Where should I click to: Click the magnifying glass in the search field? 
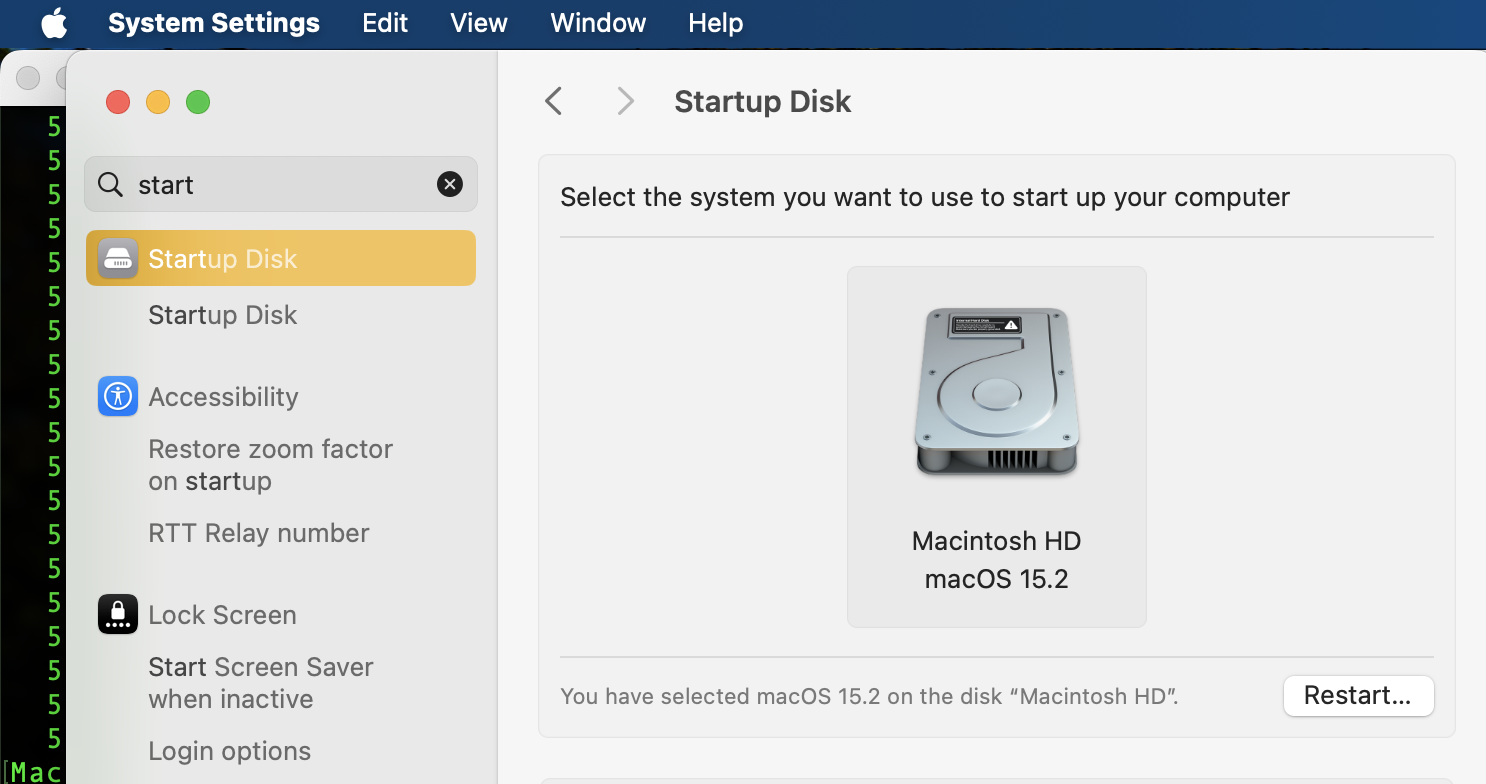pos(108,184)
